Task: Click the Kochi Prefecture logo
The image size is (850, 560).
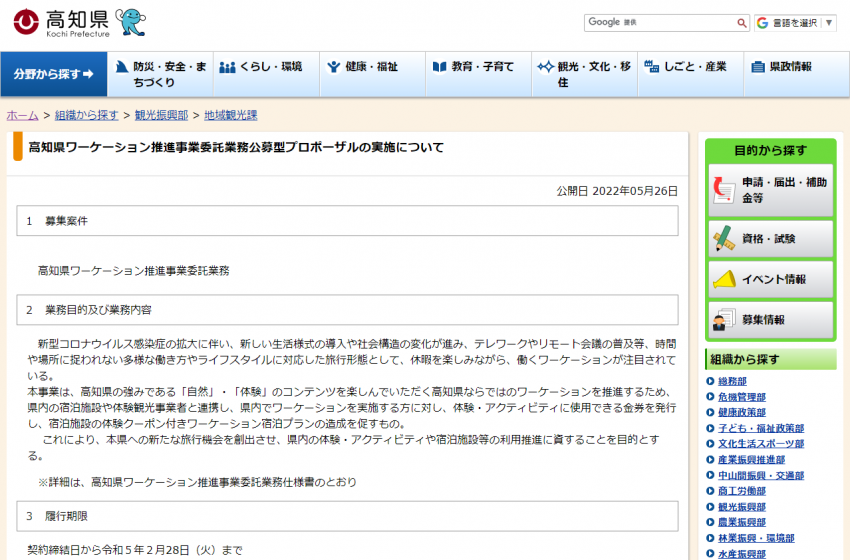Action: (62, 22)
